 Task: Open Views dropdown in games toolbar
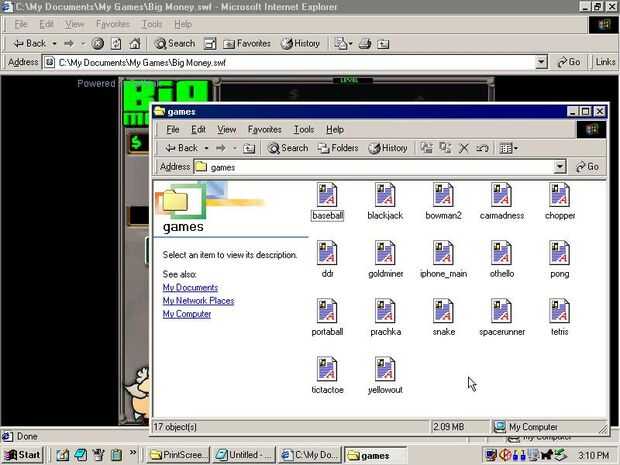[509, 148]
